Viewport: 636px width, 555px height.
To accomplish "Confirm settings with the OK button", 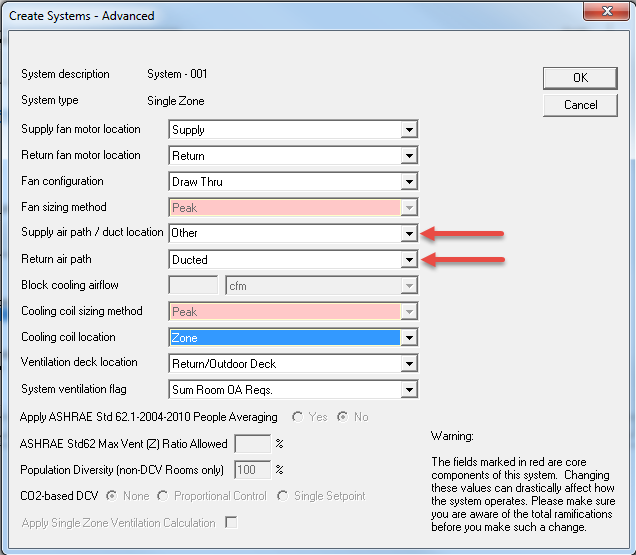I will pos(580,78).
